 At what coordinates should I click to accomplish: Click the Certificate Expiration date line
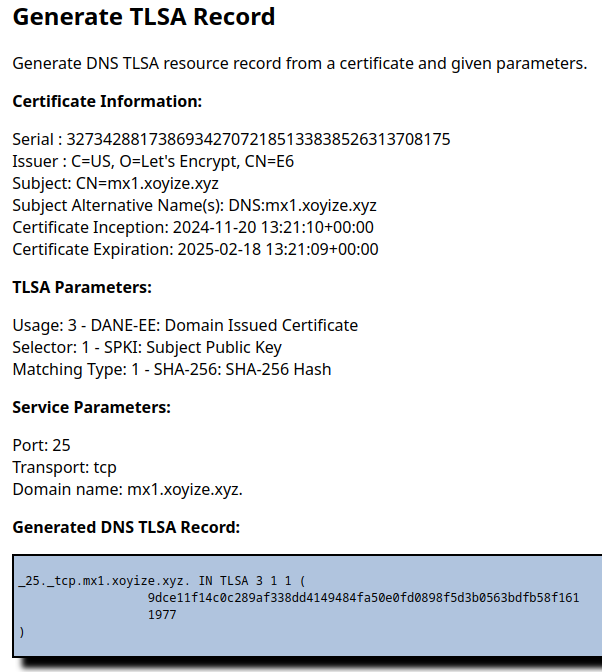[x=195, y=249]
